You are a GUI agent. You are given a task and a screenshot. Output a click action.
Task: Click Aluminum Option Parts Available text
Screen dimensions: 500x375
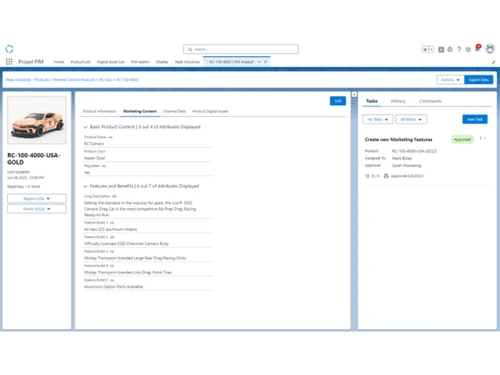[113, 287]
